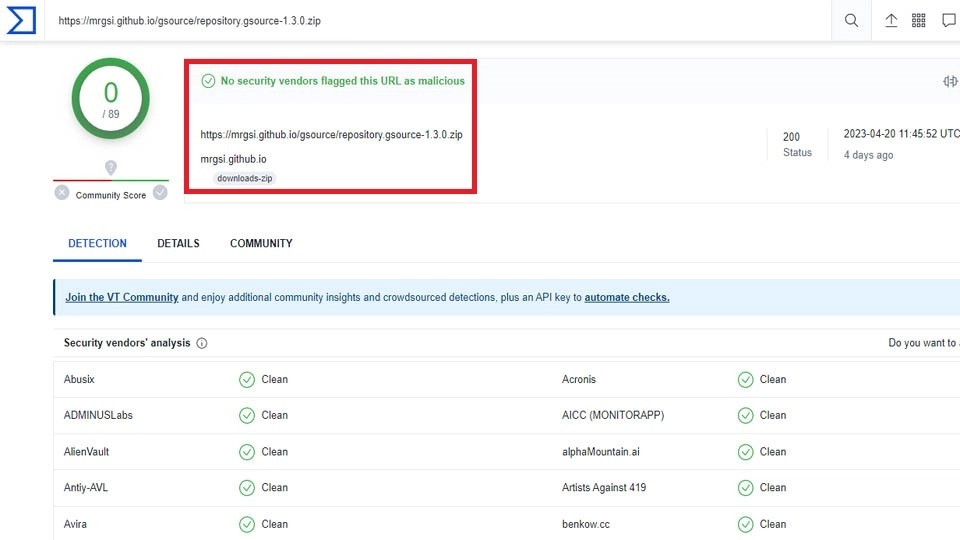Switch to the DETAILS tab
Image resolution: width=960 pixels, height=540 pixels.
tap(178, 243)
